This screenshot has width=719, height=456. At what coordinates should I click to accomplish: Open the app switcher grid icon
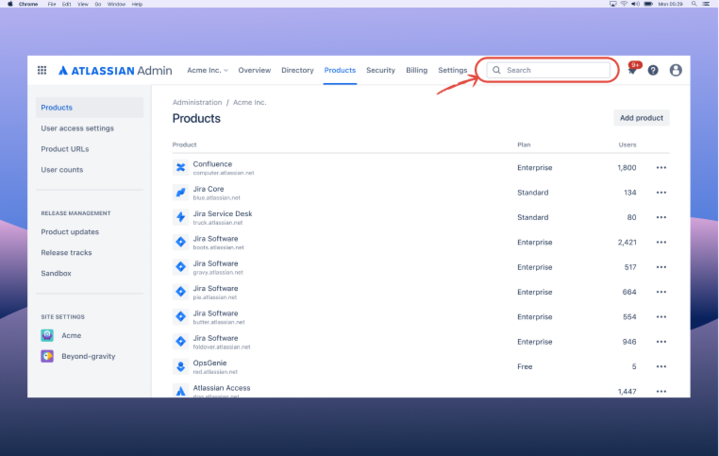(42, 70)
